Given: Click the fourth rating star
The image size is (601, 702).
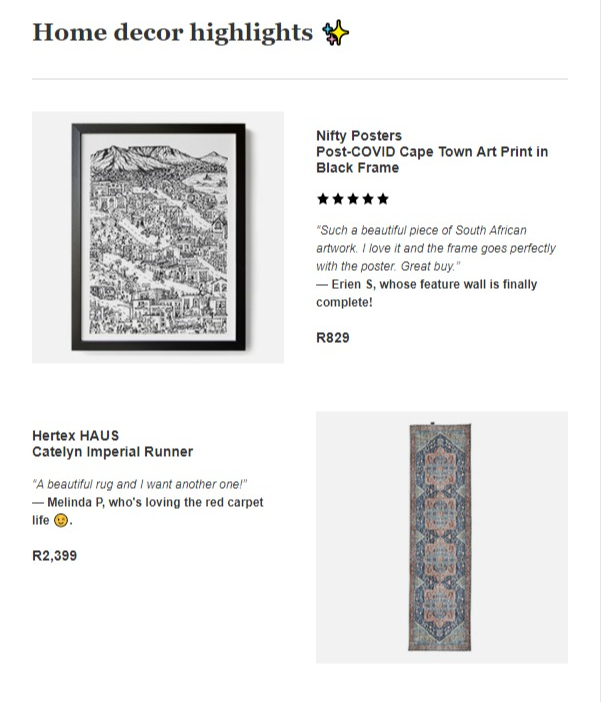Looking at the screenshot, I should coord(367,199).
